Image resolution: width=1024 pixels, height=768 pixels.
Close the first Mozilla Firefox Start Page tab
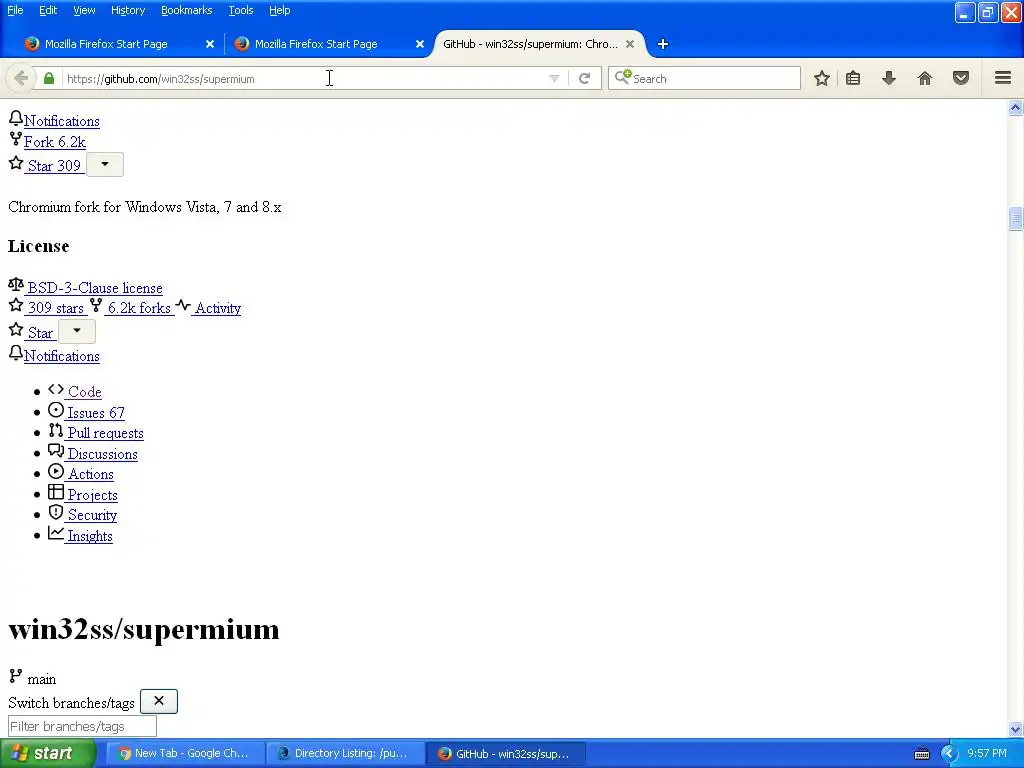point(210,44)
